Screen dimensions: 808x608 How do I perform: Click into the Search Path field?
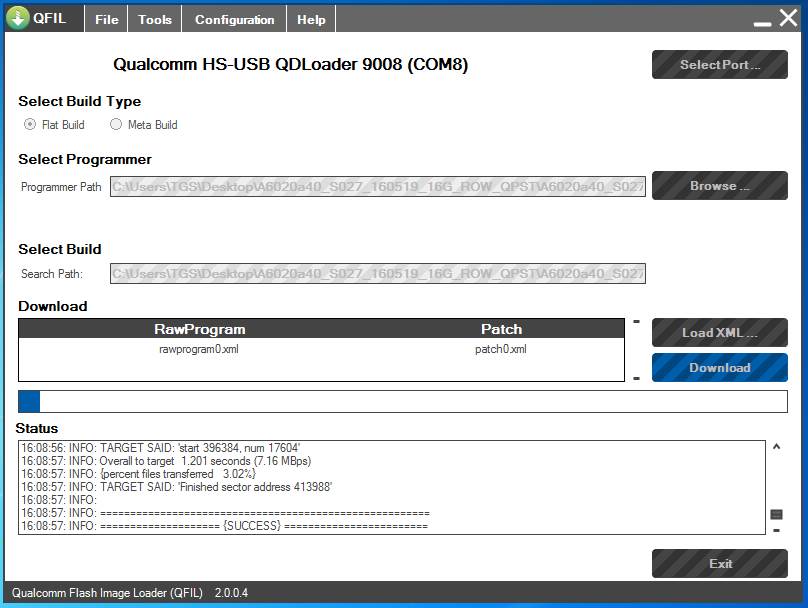coord(378,274)
